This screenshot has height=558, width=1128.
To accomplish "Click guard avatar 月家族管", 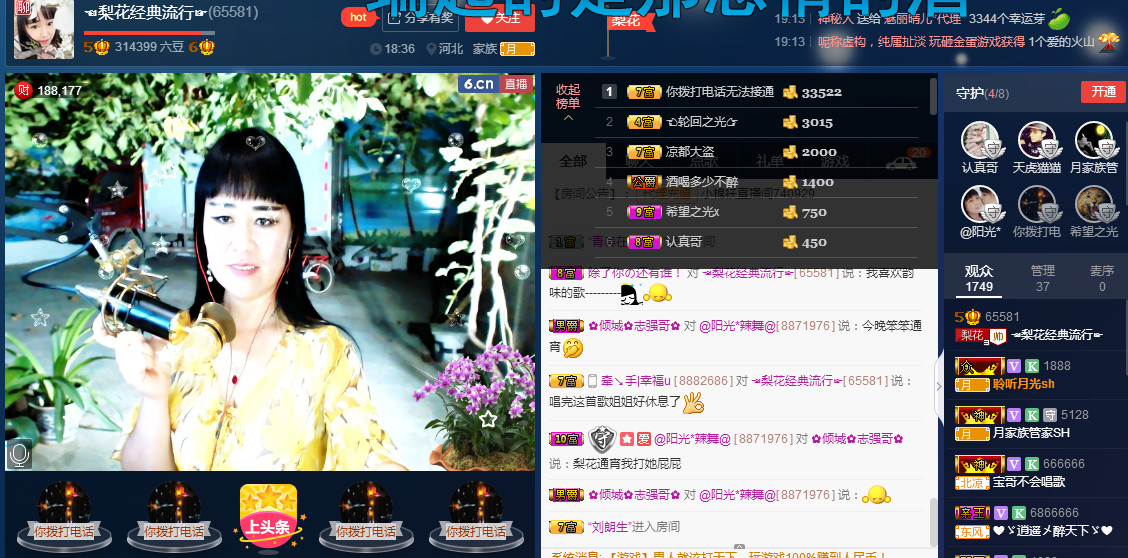I will 1093,140.
